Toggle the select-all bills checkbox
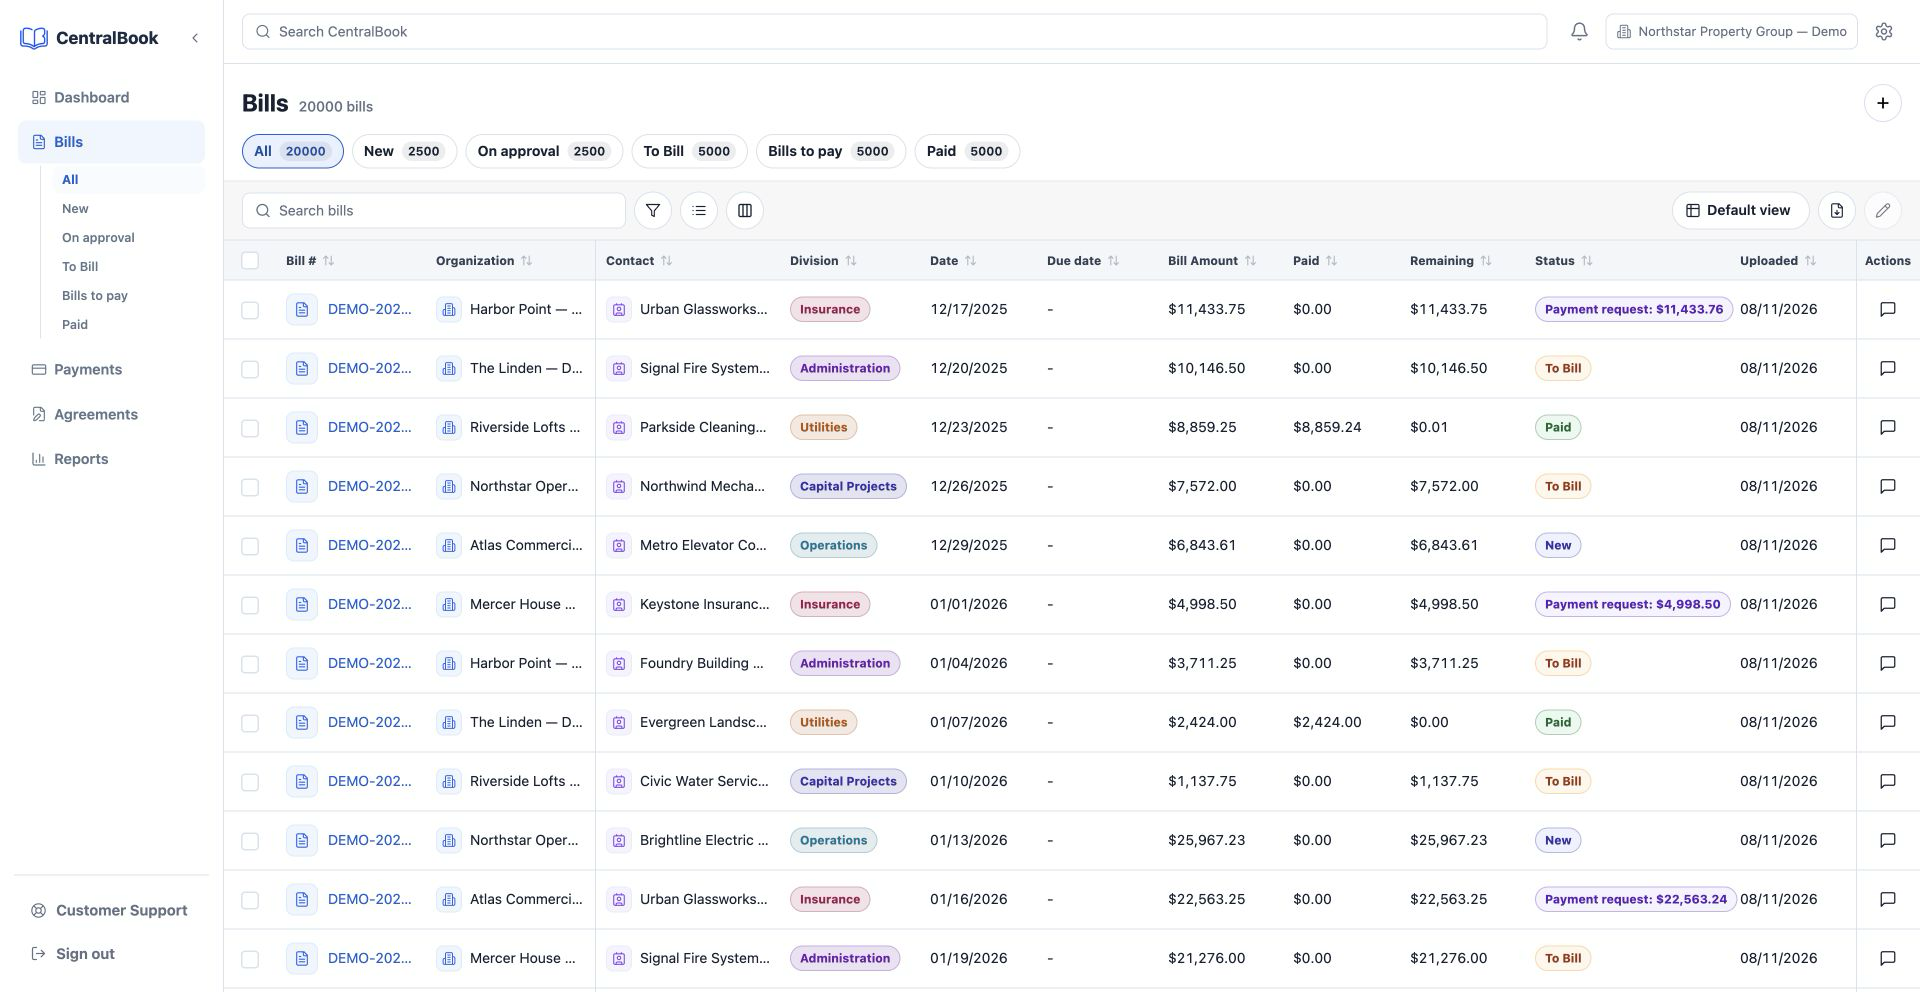The width and height of the screenshot is (1920, 992). tap(250, 261)
